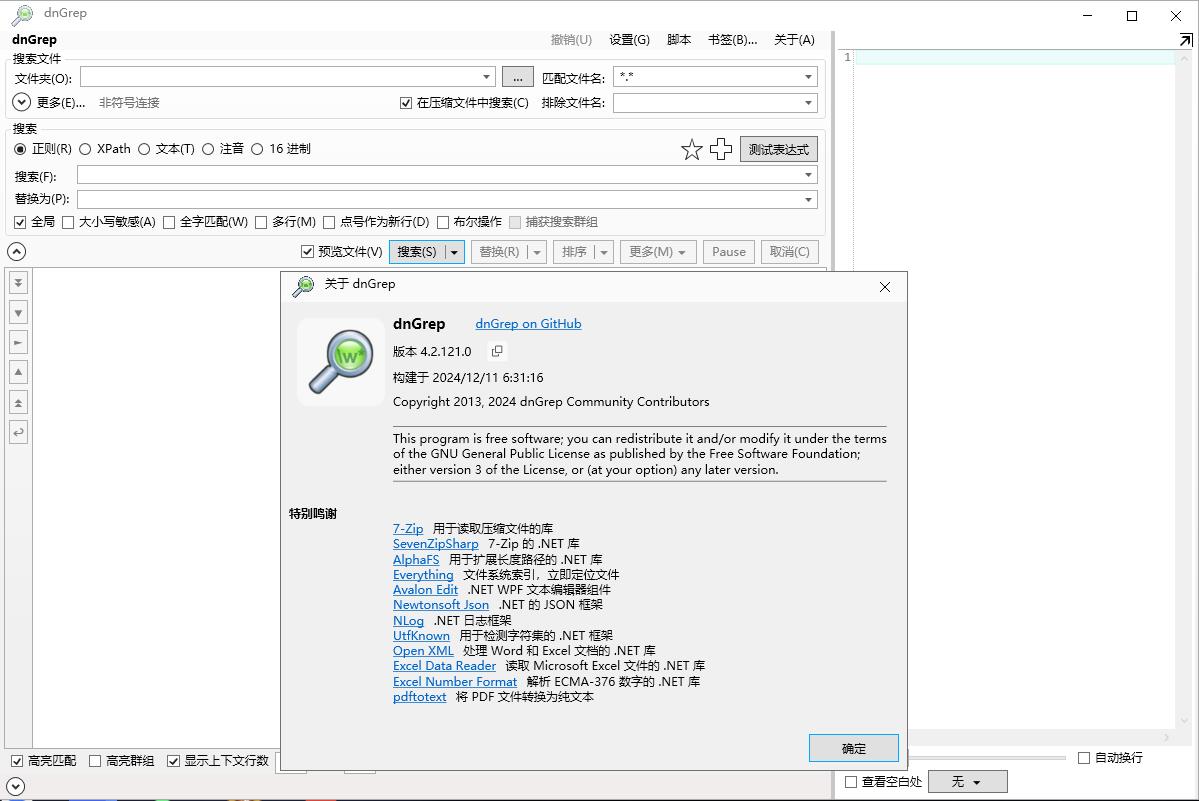Open the 设置(G) menu
The width and height of the screenshot is (1199, 801).
coord(629,40)
